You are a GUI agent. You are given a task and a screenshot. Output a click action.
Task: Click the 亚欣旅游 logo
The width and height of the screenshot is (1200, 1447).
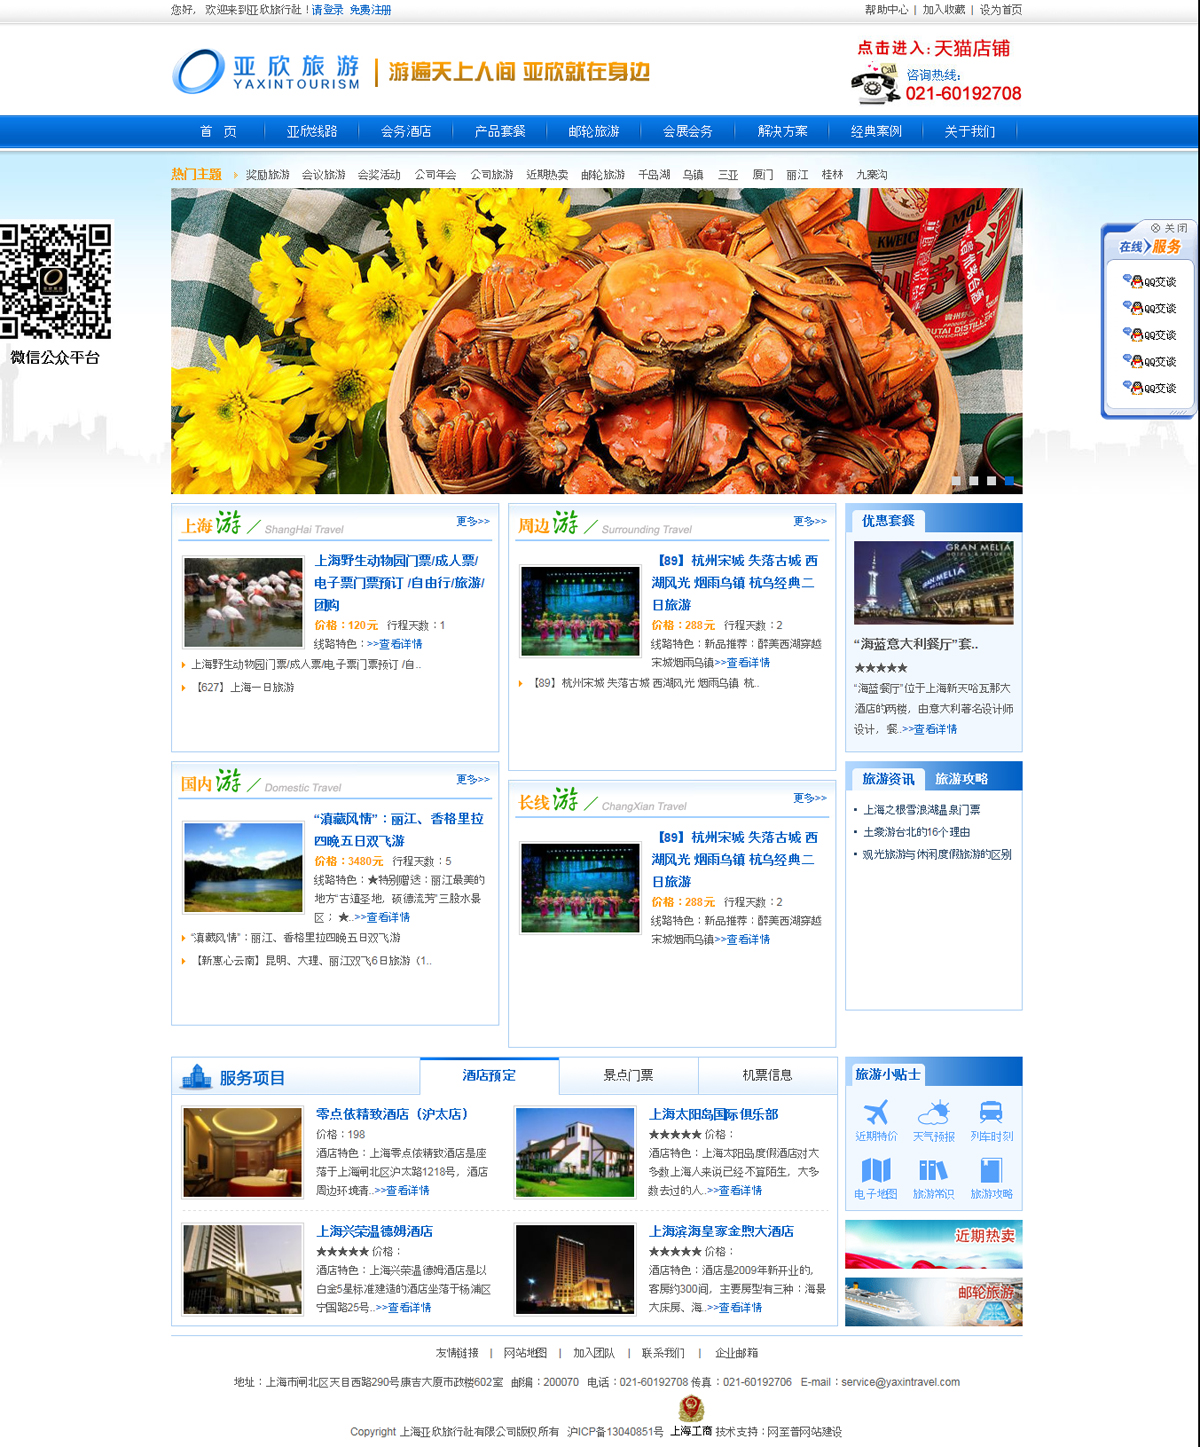[267, 72]
